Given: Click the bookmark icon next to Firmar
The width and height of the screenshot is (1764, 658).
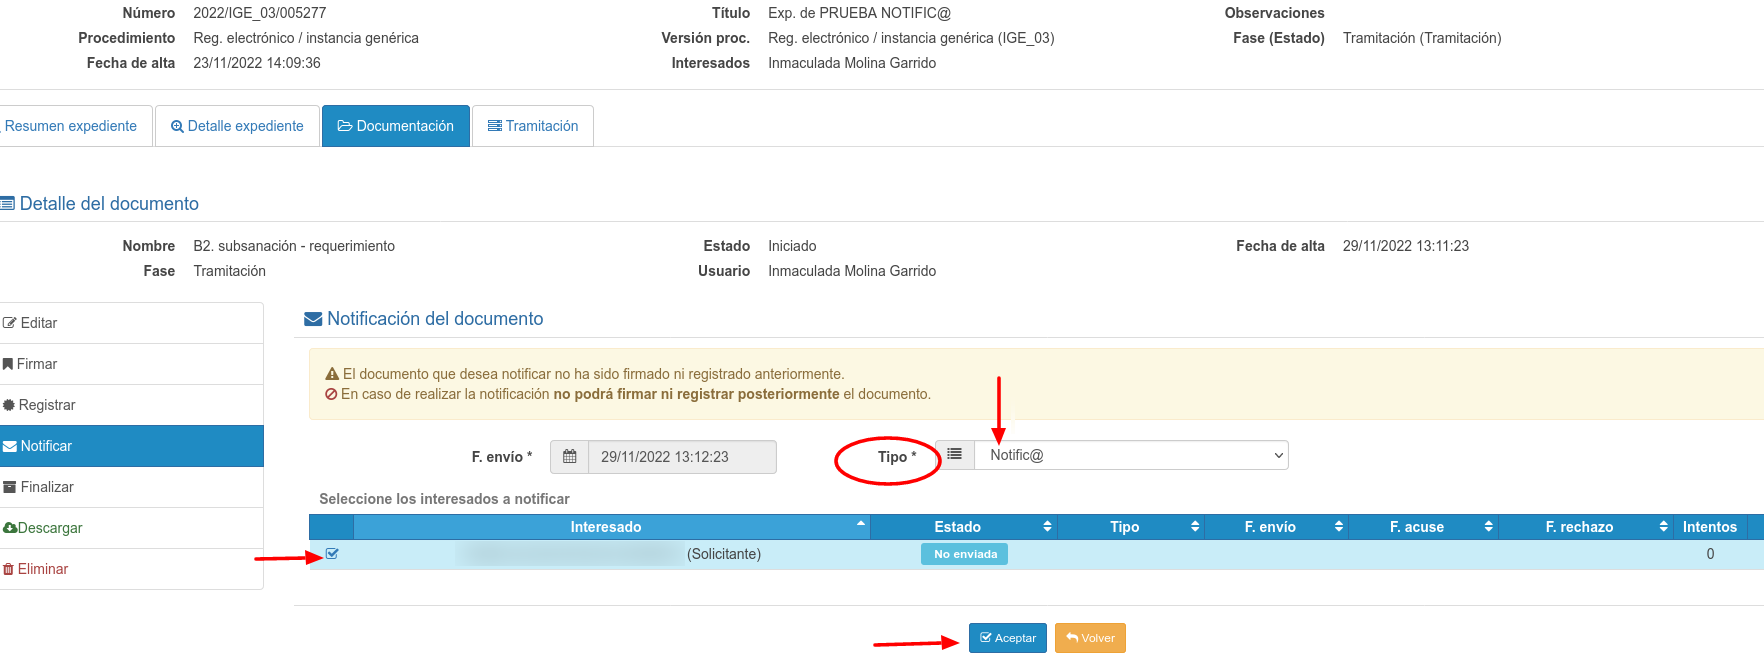Looking at the screenshot, I should click(8, 364).
